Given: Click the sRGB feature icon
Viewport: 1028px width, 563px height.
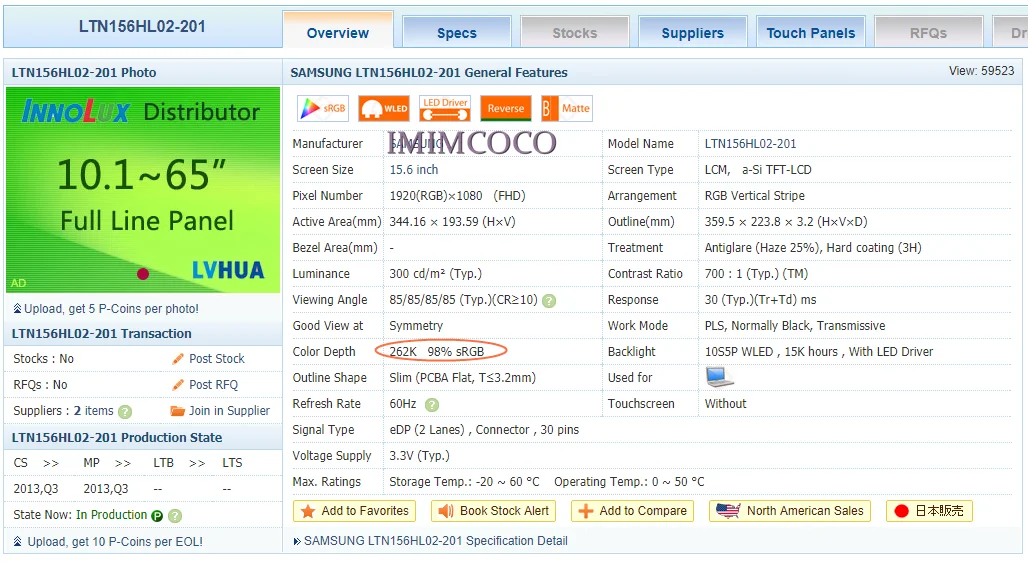Looking at the screenshot, I should [323, 109].
